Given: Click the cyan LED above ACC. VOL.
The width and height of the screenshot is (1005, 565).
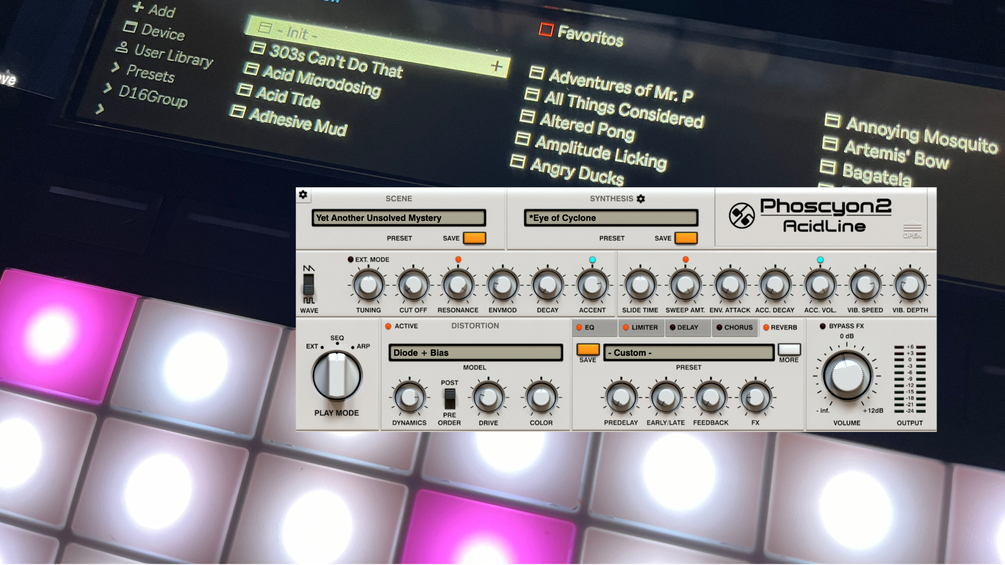Looking at the screenshot, I should [x=820, y=259].
